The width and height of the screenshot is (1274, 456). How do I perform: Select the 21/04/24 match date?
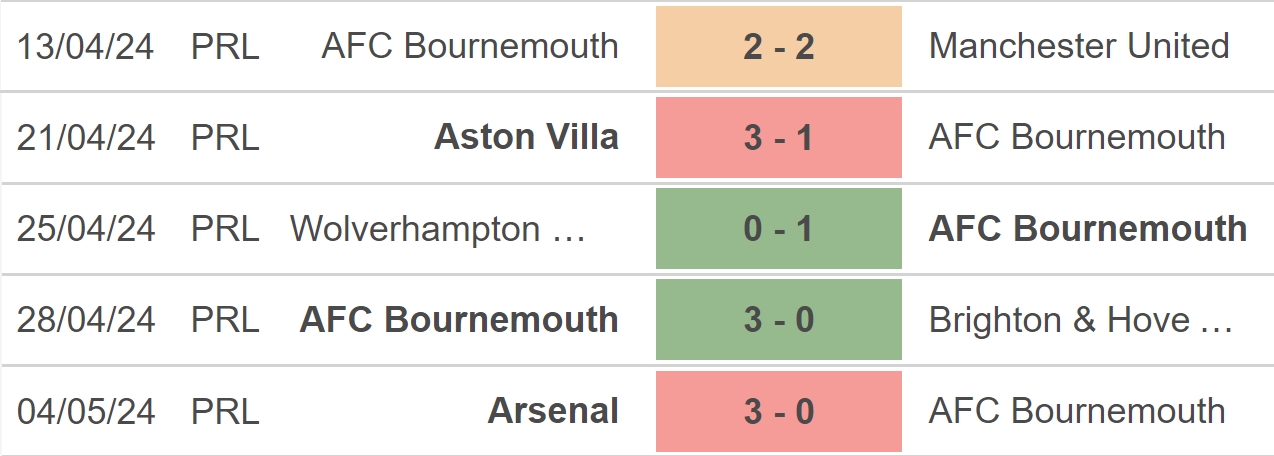pyautogui.click(x=86, y=137)
